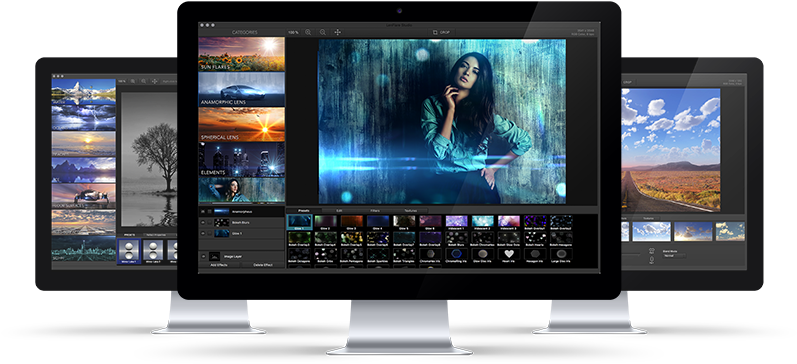Click zoom in magnifier in center window toolbar
The image size is (797, 364).
[308, 32]
